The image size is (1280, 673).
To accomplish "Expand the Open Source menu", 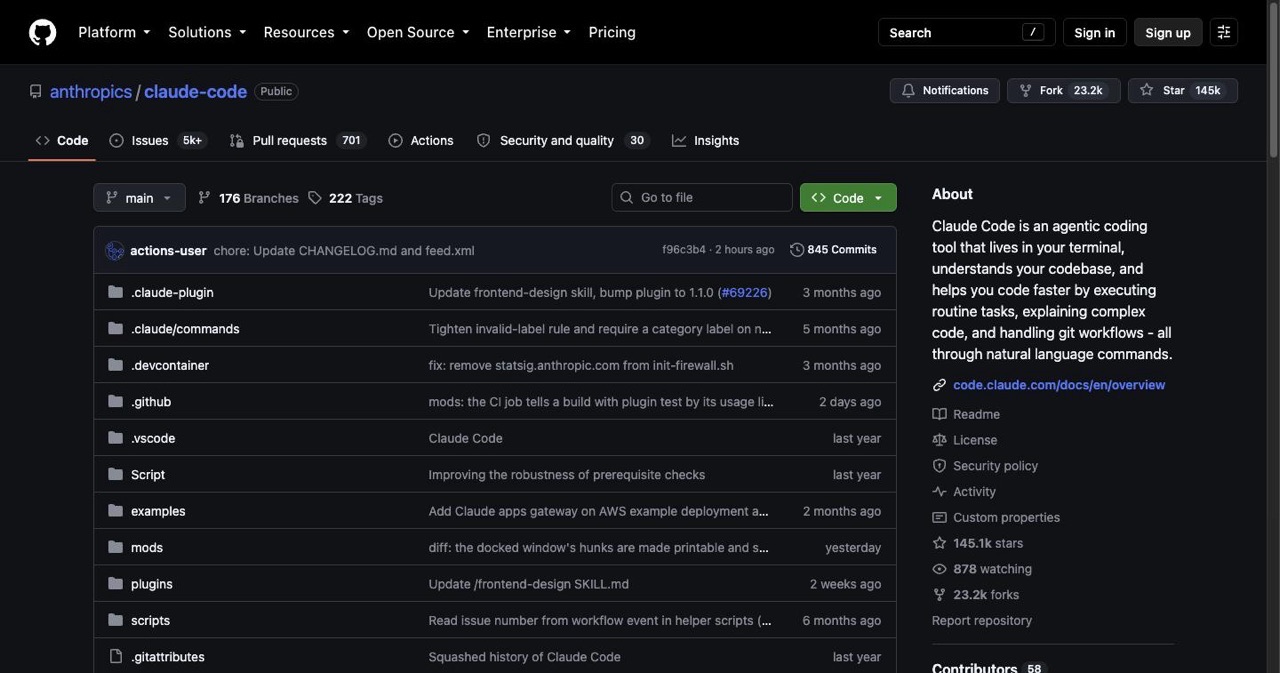I will [418, 32].
